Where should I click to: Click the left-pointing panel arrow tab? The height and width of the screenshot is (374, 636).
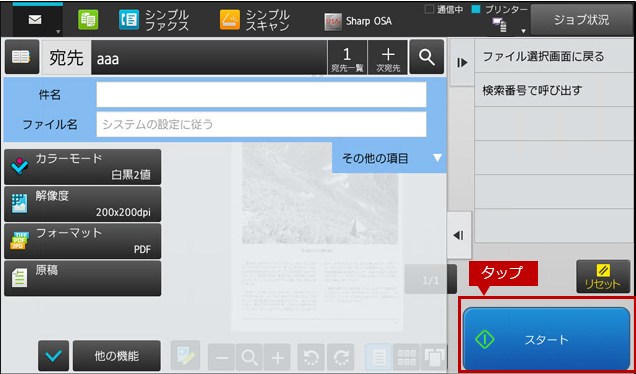[x=460, y=235]
